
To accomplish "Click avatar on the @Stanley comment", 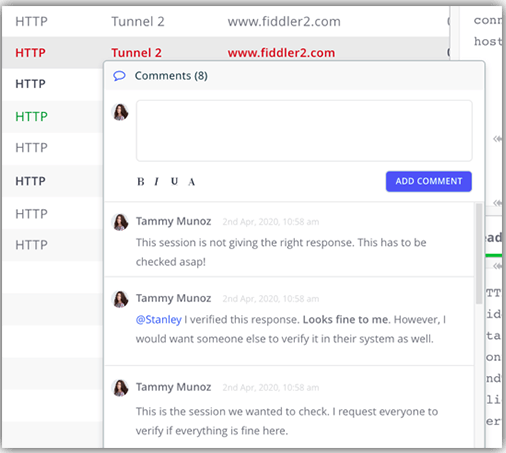I will [x=120, y=299].
